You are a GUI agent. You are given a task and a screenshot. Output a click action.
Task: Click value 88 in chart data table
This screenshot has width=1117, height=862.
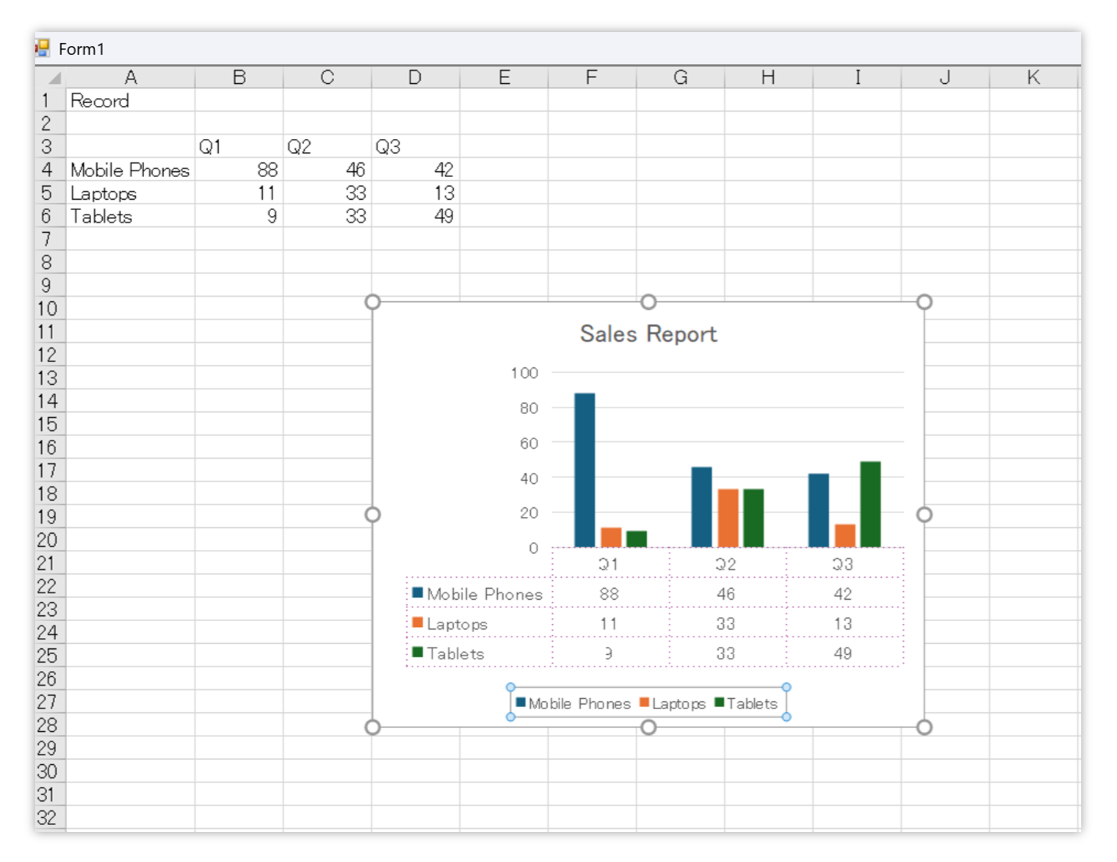point(609,593)
